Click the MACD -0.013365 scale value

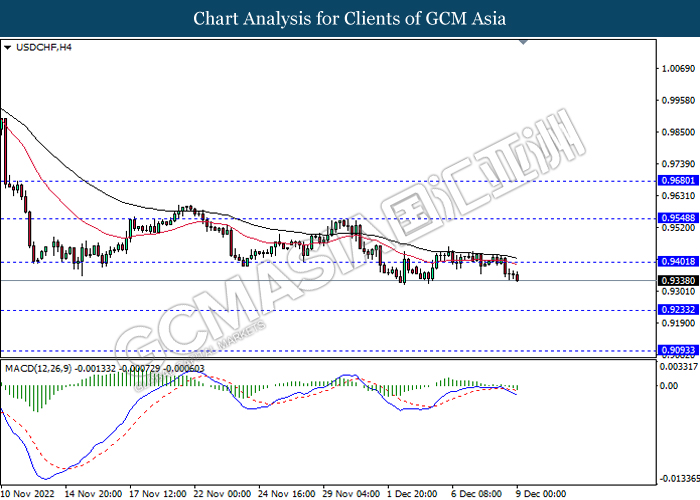pyautogui.click(x=680, y=479)
